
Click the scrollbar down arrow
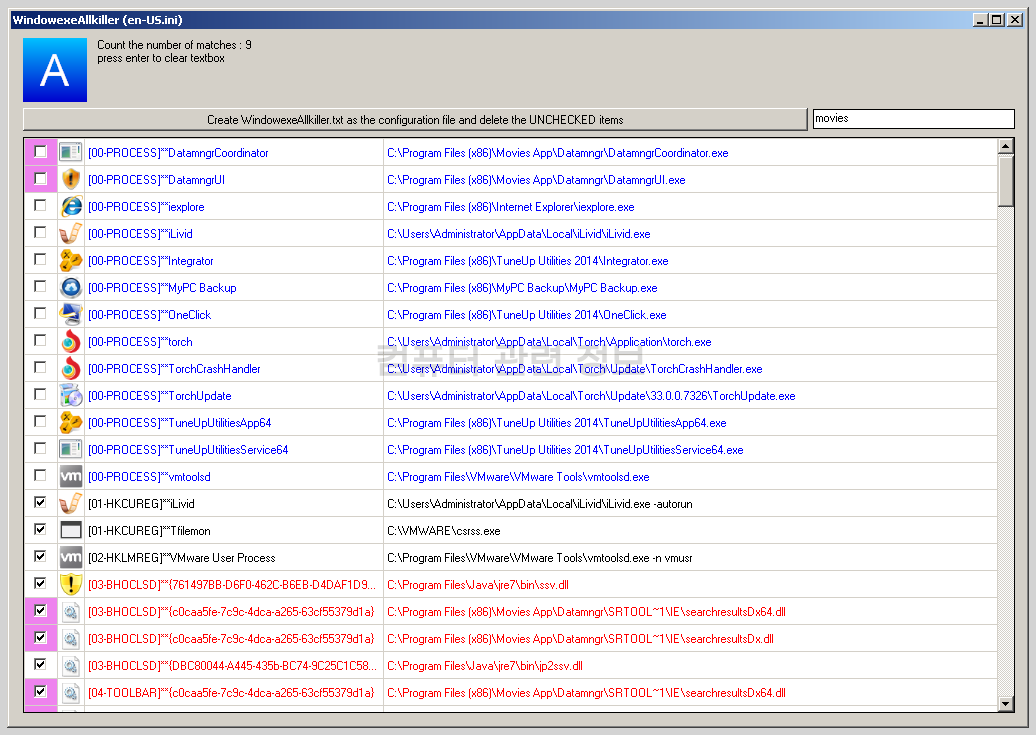(1006, 704)
